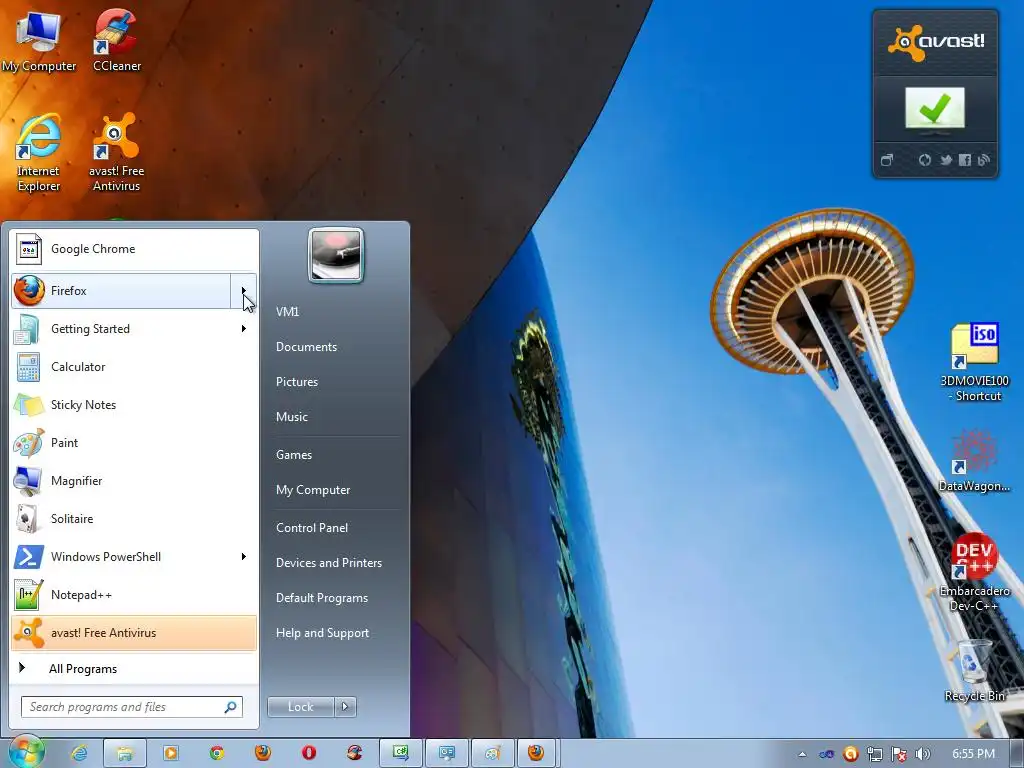
Task: Open Solitaire from Start menu
Action: 134,519
